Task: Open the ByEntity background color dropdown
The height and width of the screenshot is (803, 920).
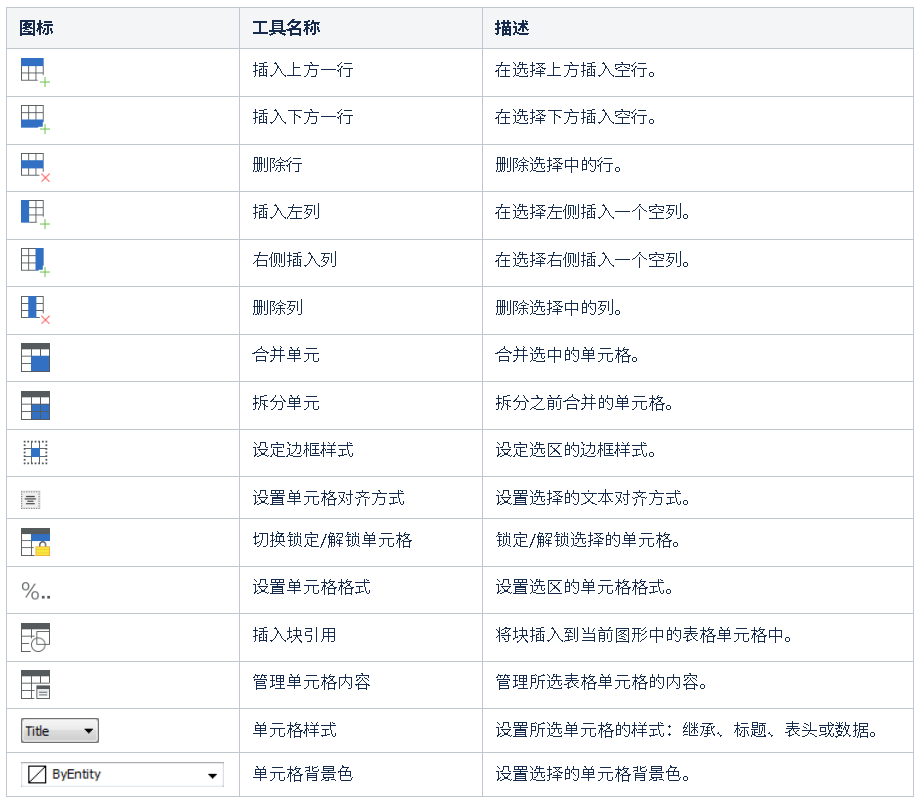Action: click(x=212, y=775)
